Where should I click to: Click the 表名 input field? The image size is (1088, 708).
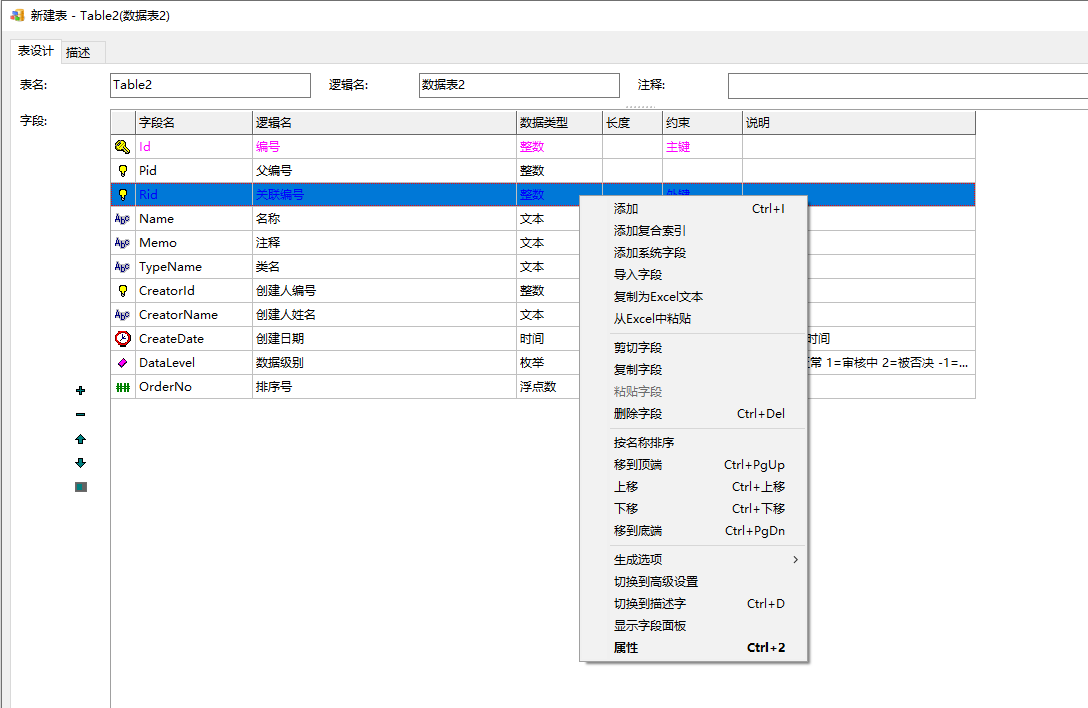click(x=210, y=85)
